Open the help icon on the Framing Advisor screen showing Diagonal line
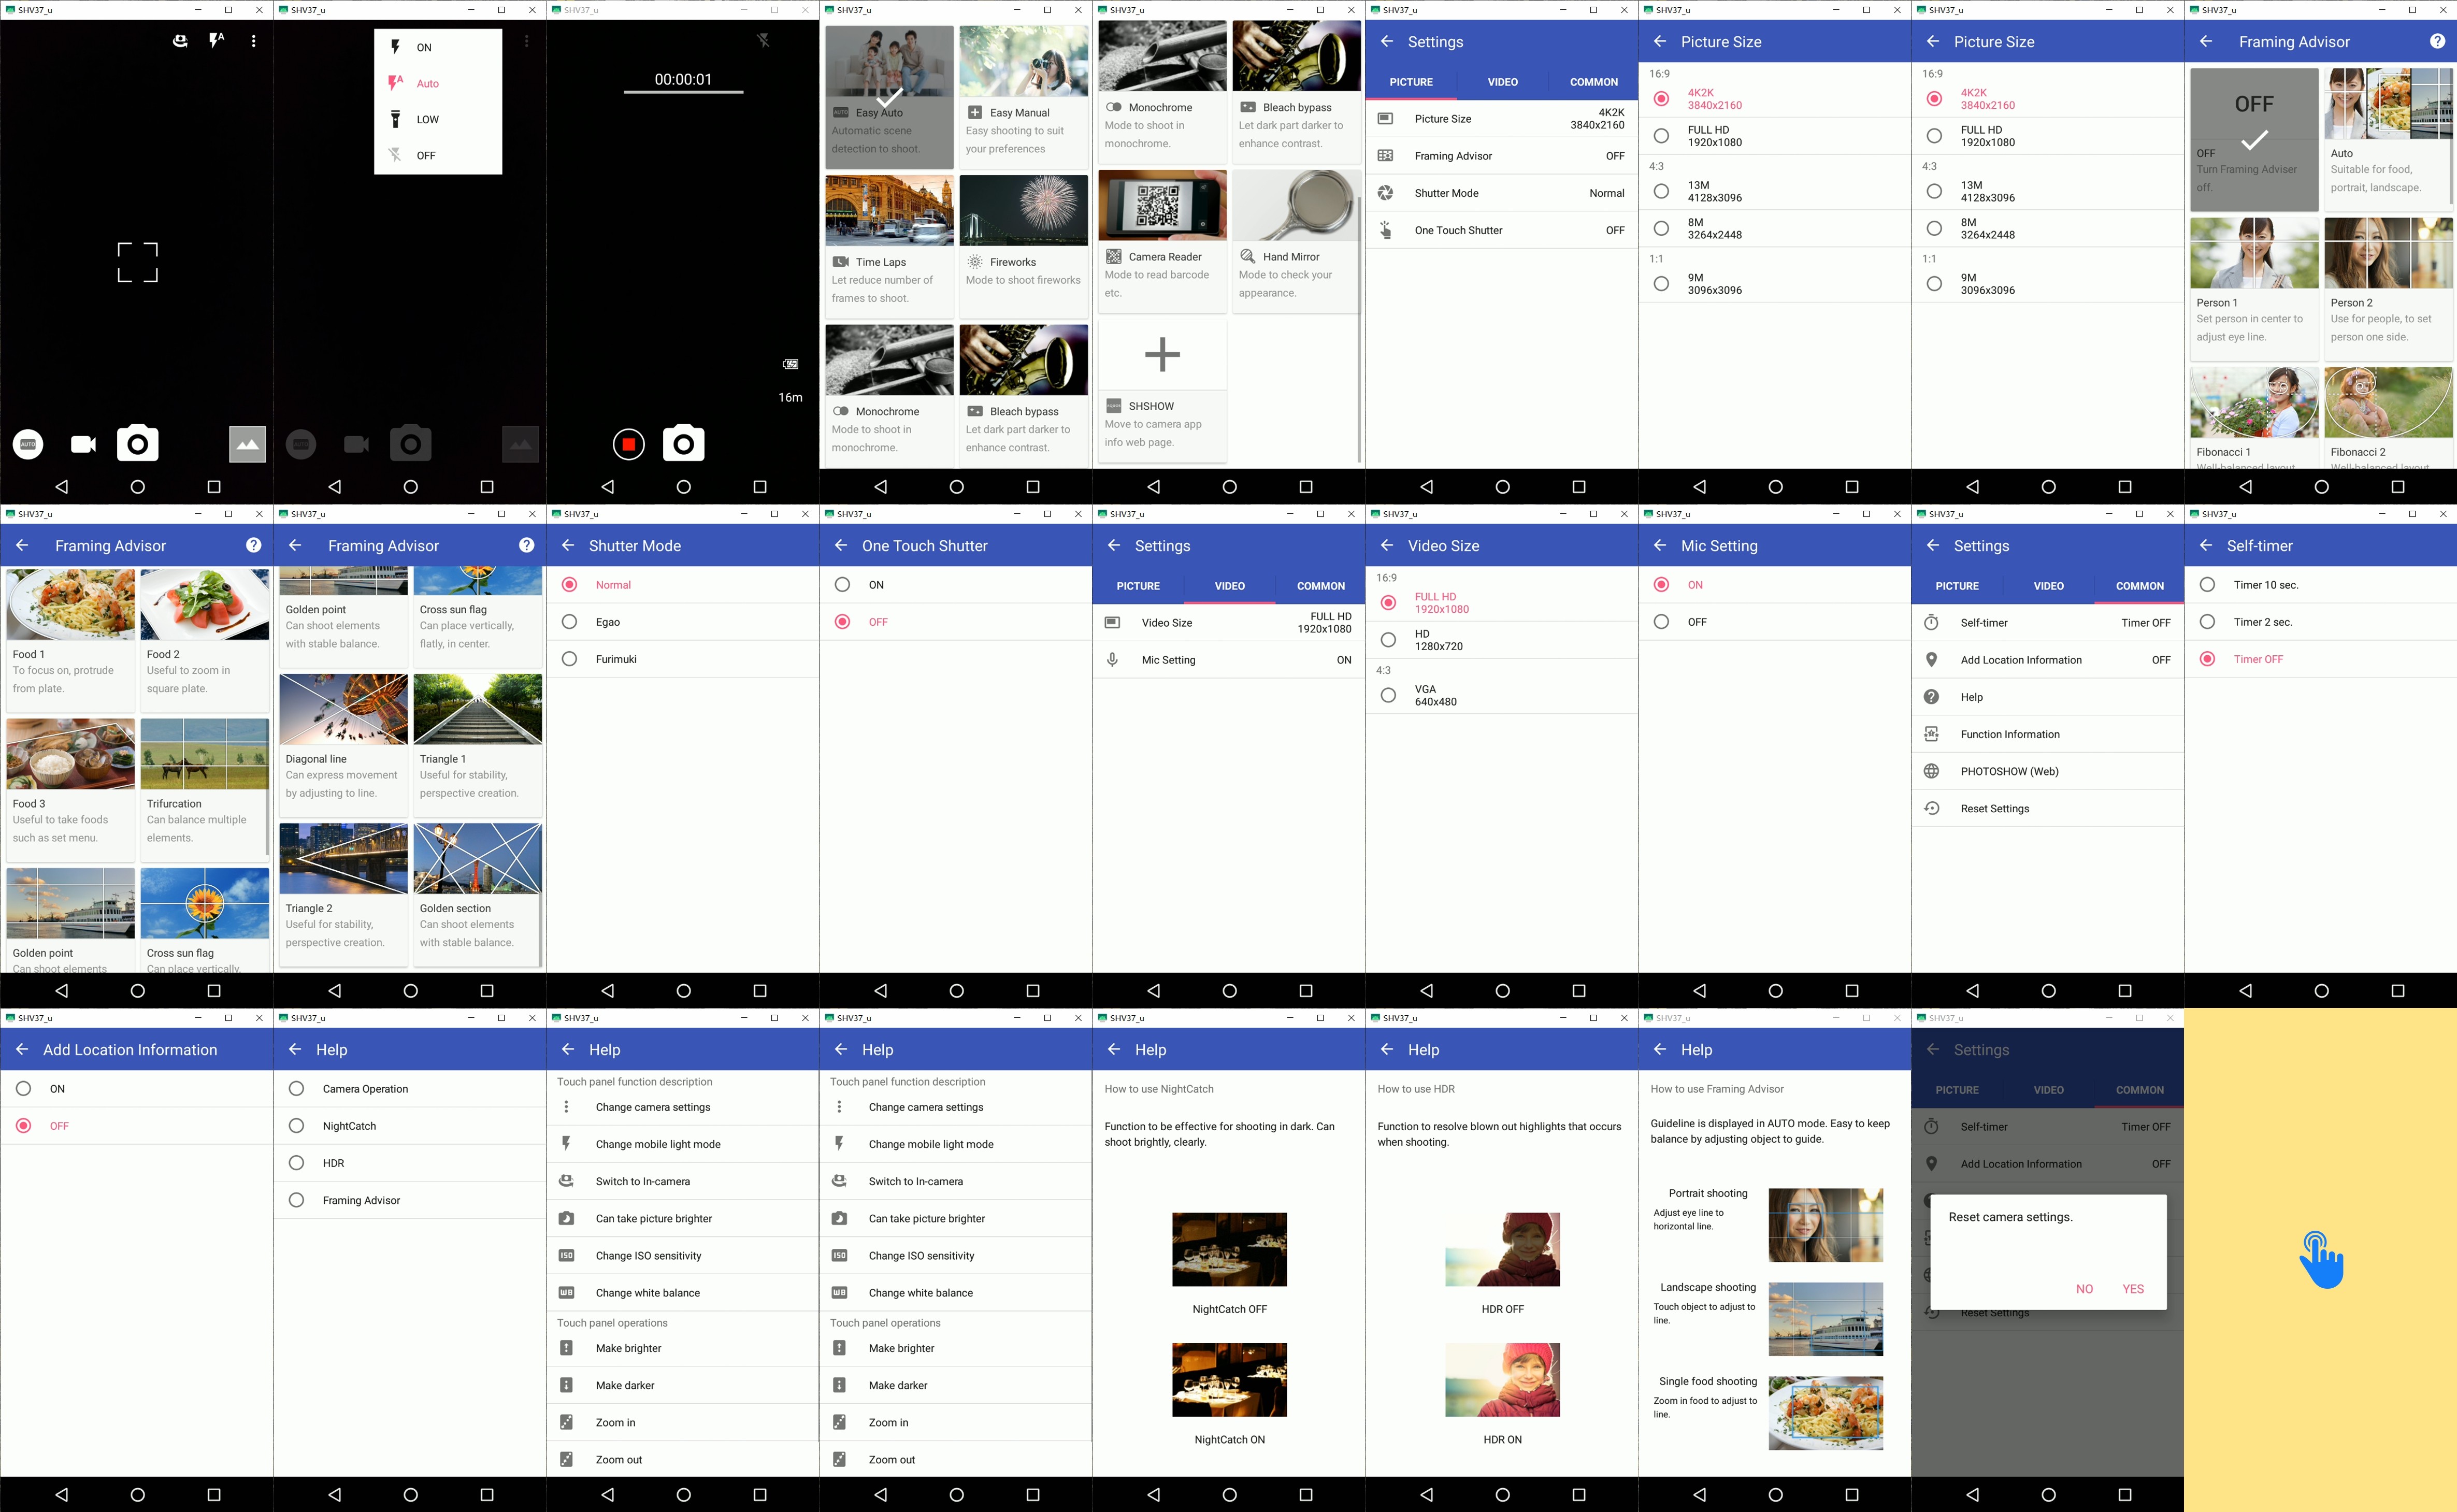 point(526,545)
